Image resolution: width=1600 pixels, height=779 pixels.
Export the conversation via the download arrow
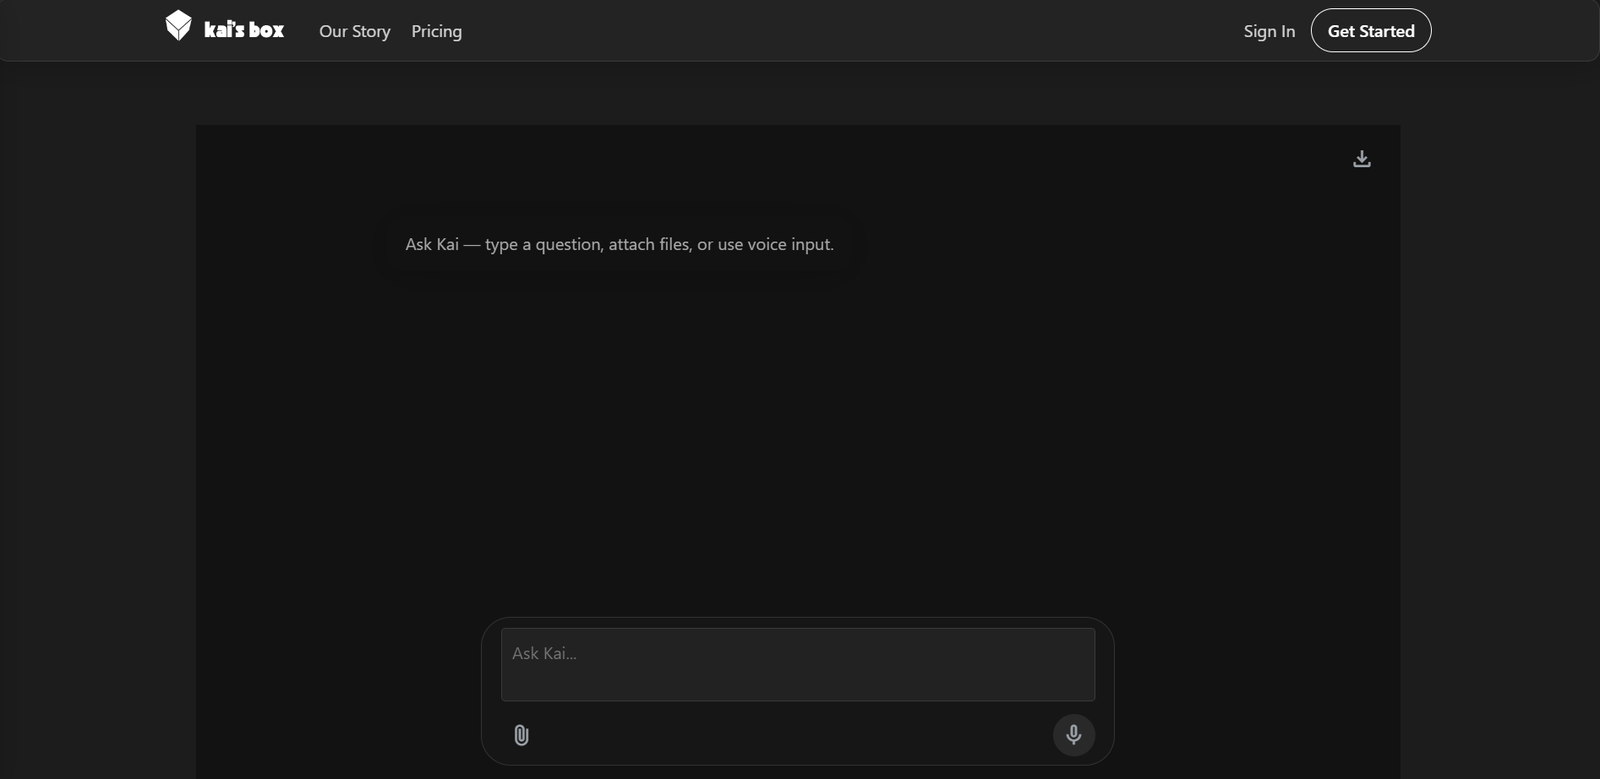tap(1361, 159)
